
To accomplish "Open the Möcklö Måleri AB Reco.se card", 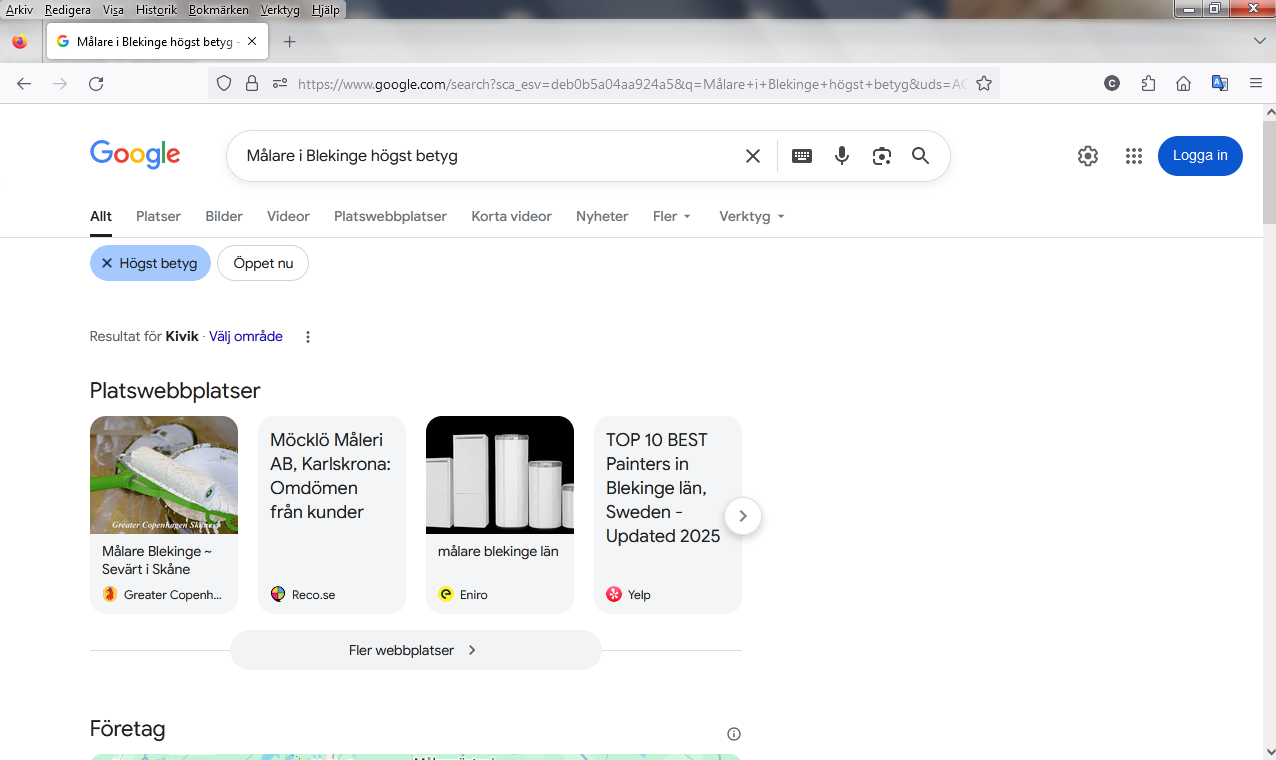I will 331,514.
